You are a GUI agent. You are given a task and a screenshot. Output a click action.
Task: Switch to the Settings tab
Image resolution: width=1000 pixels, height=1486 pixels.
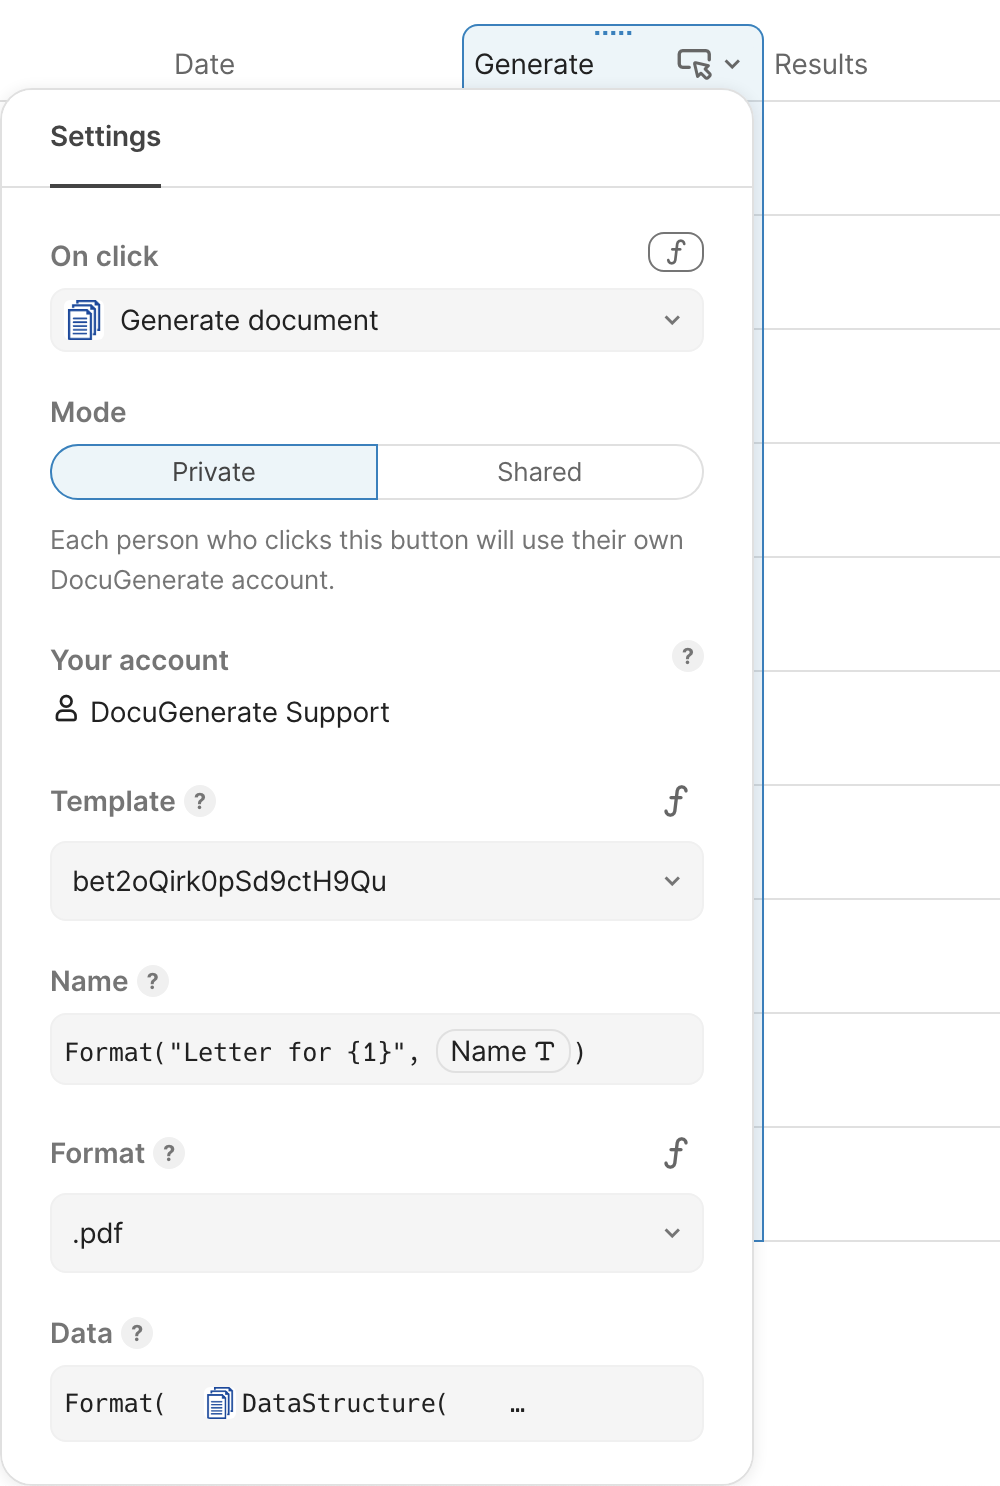click(105, 137)
